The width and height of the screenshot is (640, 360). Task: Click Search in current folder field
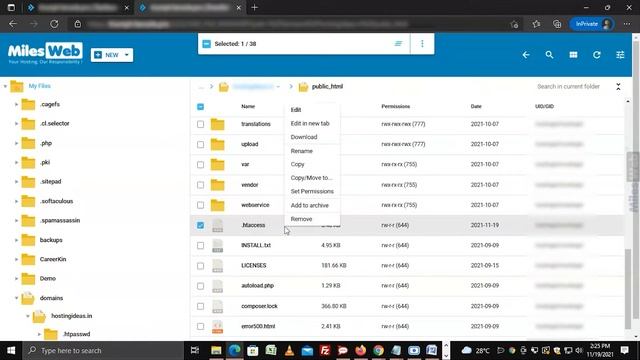click(x=568, y=87)
